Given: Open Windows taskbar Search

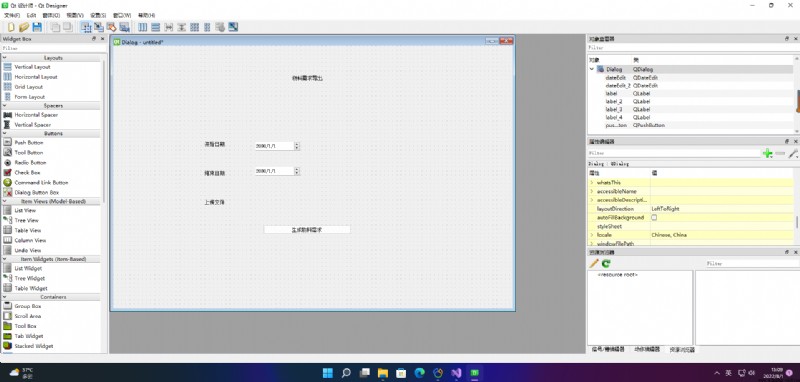Looking at the screenshot, I should pyautogui.click(x=346, y=373).
